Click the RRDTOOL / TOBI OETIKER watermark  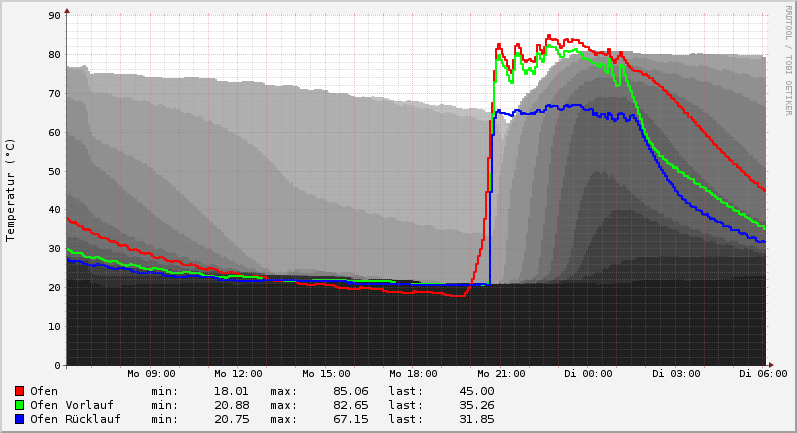788,59
